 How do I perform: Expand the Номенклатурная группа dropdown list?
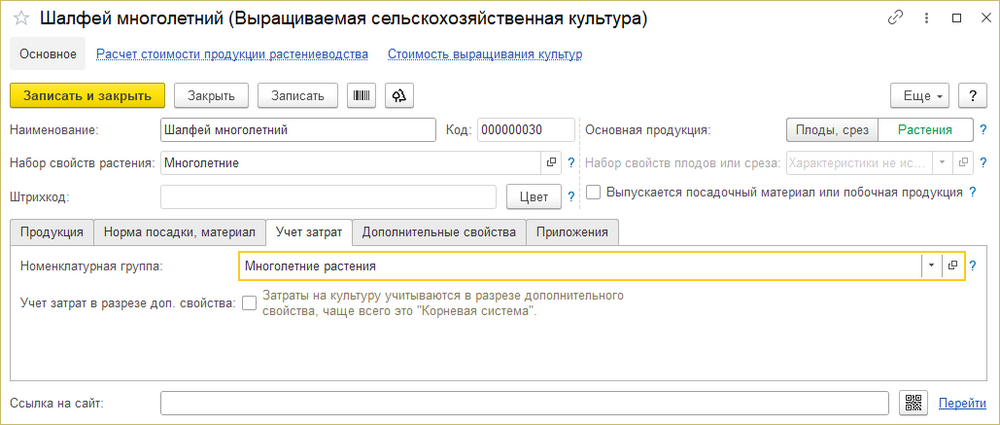tap(931, 266)
